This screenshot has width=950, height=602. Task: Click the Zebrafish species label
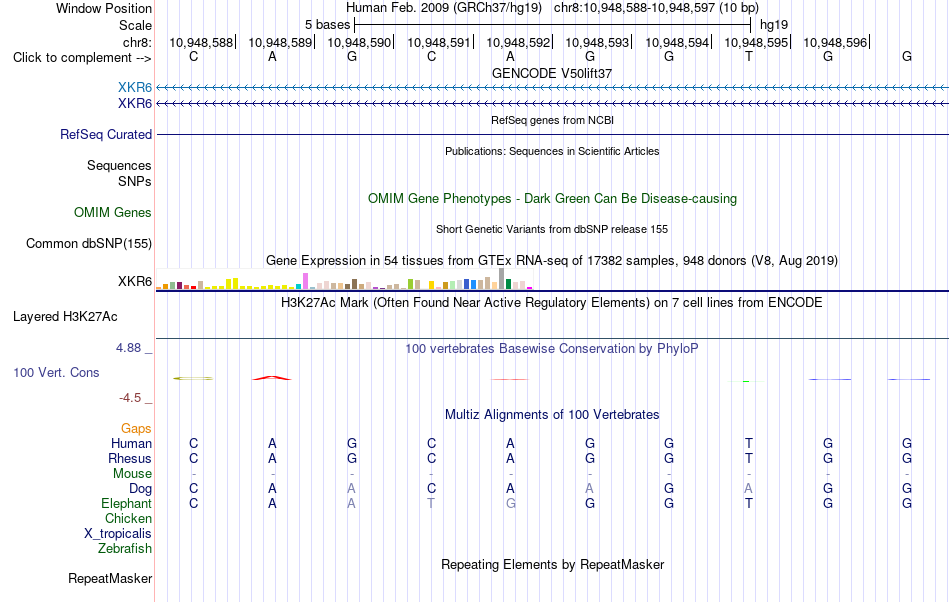[125, 549]
